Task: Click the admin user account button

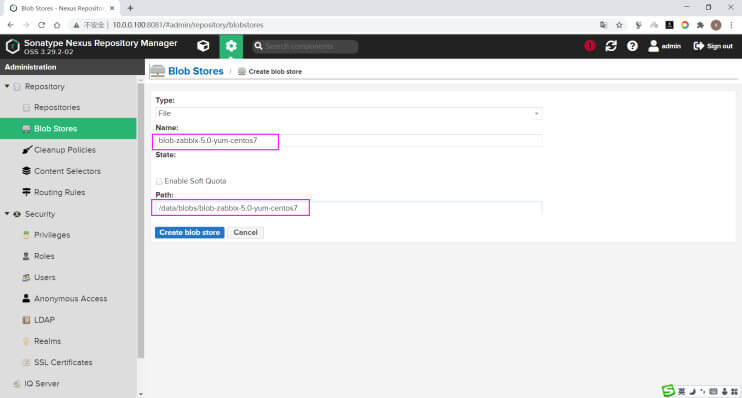Action: (x=664, y=46)
